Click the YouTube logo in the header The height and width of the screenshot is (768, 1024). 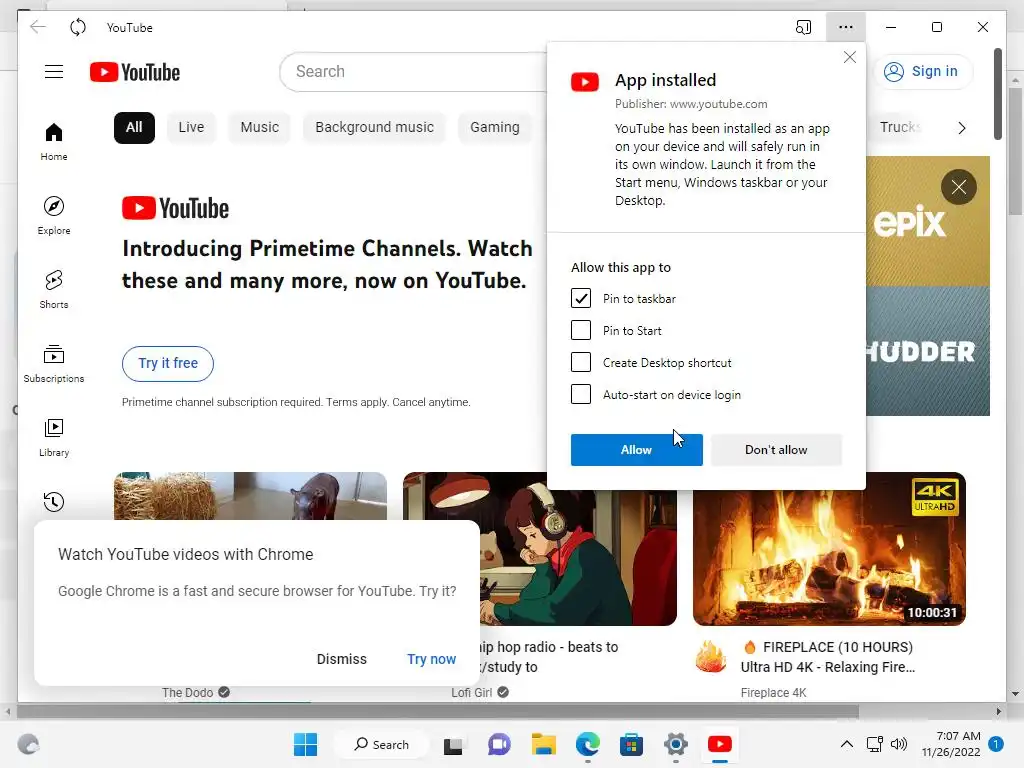pos(135,72)
